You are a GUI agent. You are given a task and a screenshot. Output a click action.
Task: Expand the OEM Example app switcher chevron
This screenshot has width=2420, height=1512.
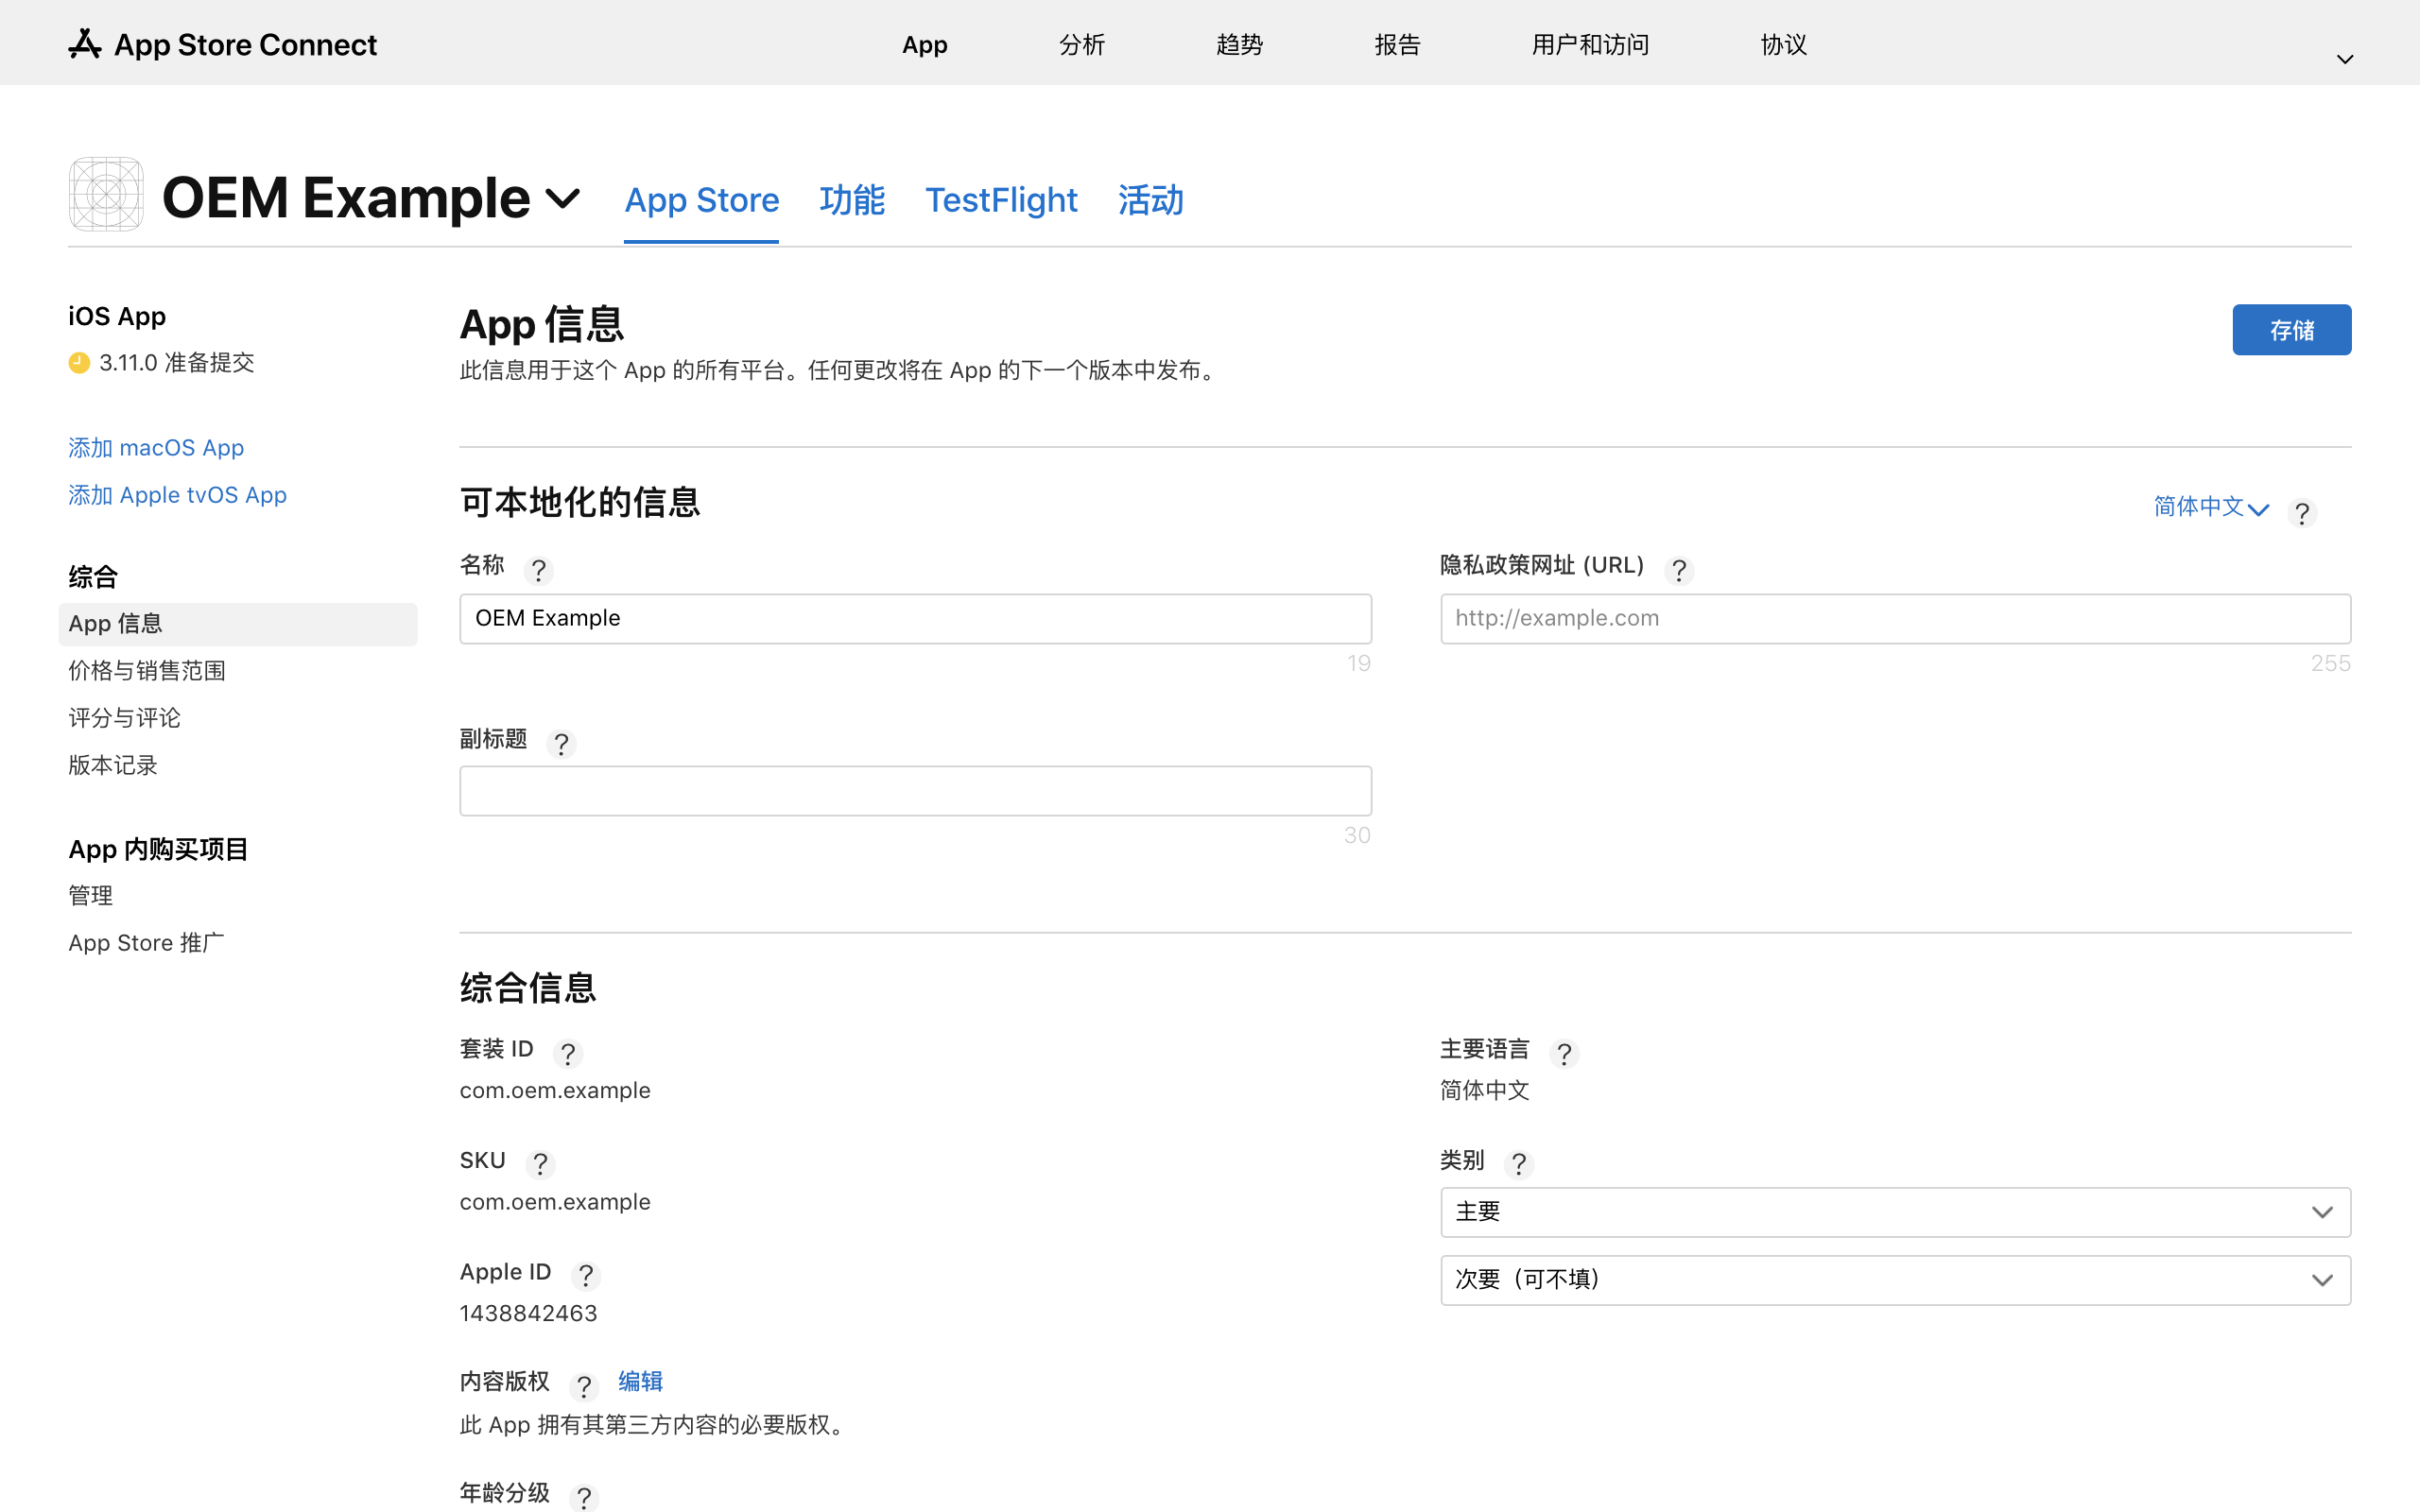pos(563,198)
